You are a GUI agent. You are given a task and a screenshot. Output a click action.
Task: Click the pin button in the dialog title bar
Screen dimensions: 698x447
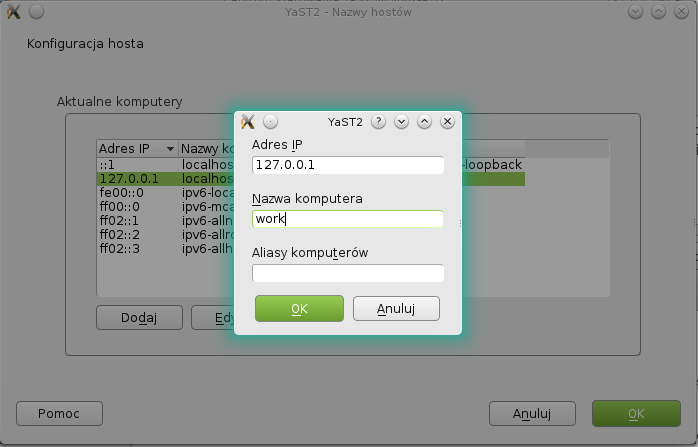(x=271, y=122)
